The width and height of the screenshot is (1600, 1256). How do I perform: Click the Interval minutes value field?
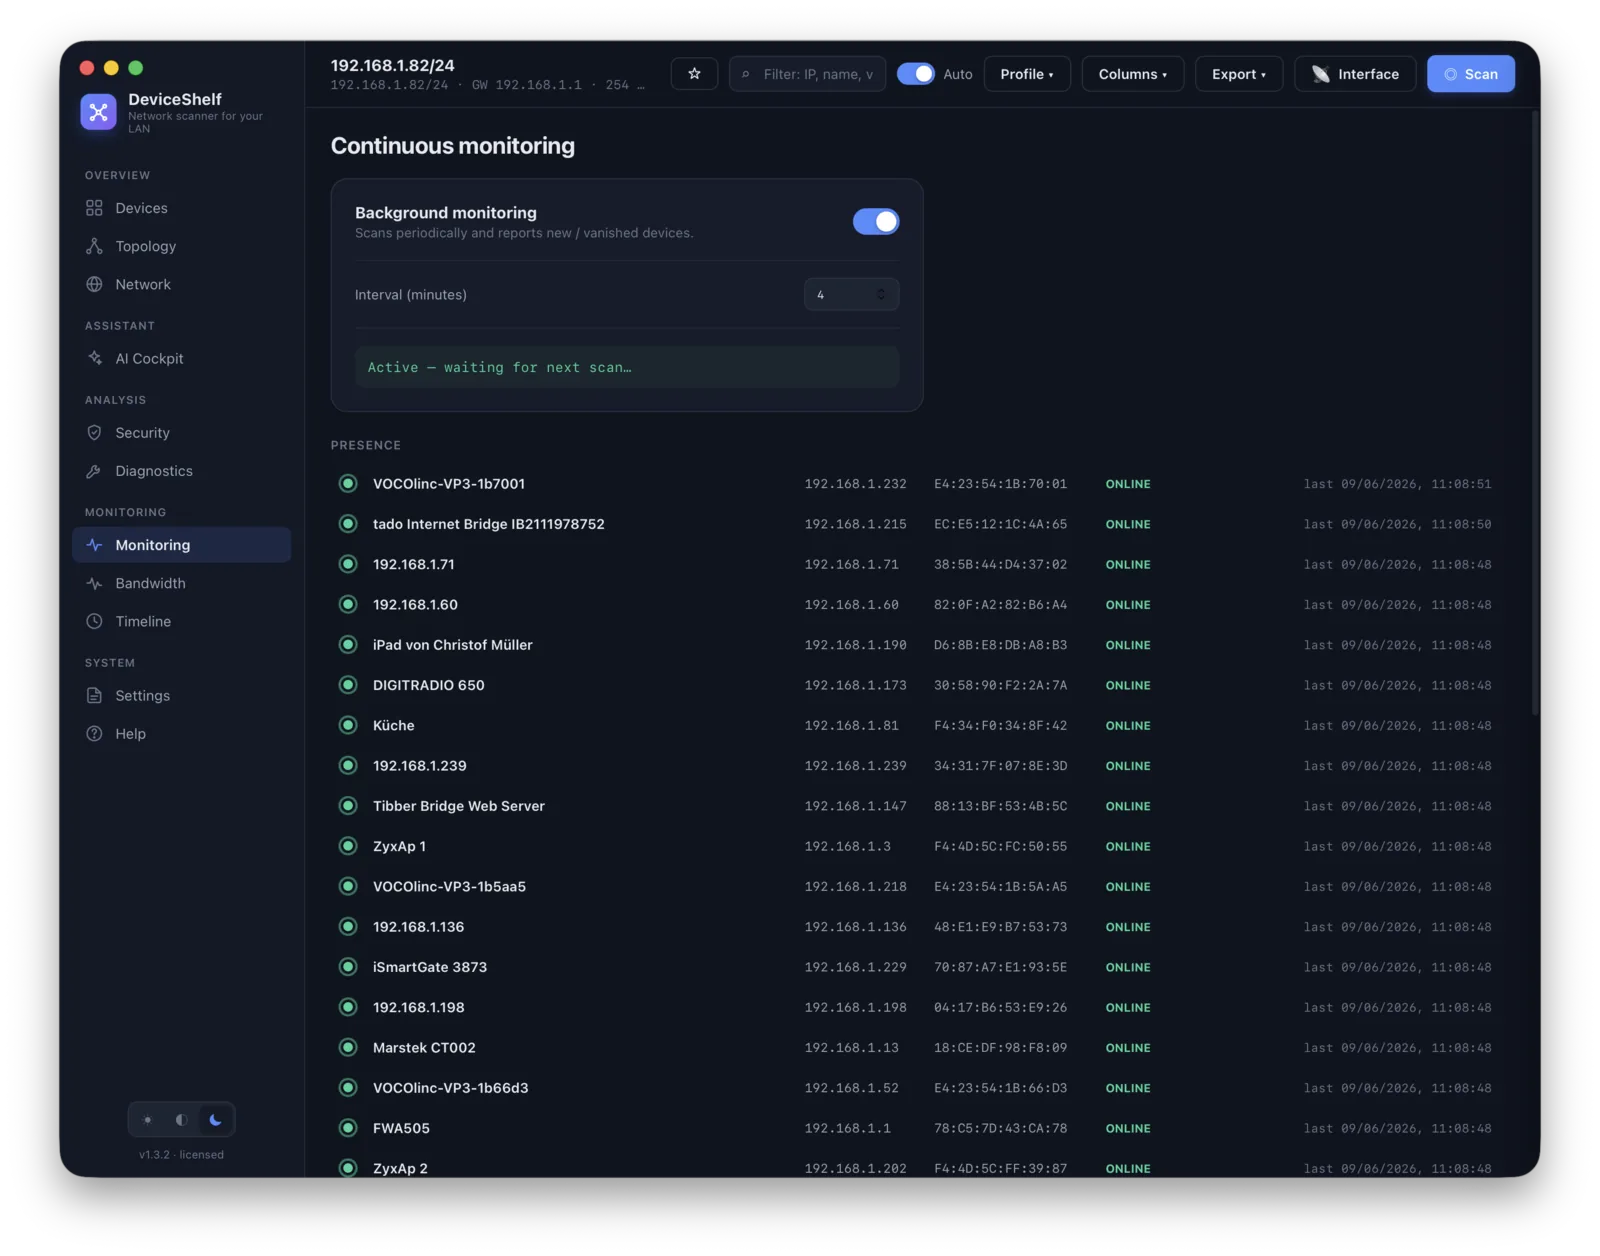click(851, 295)
